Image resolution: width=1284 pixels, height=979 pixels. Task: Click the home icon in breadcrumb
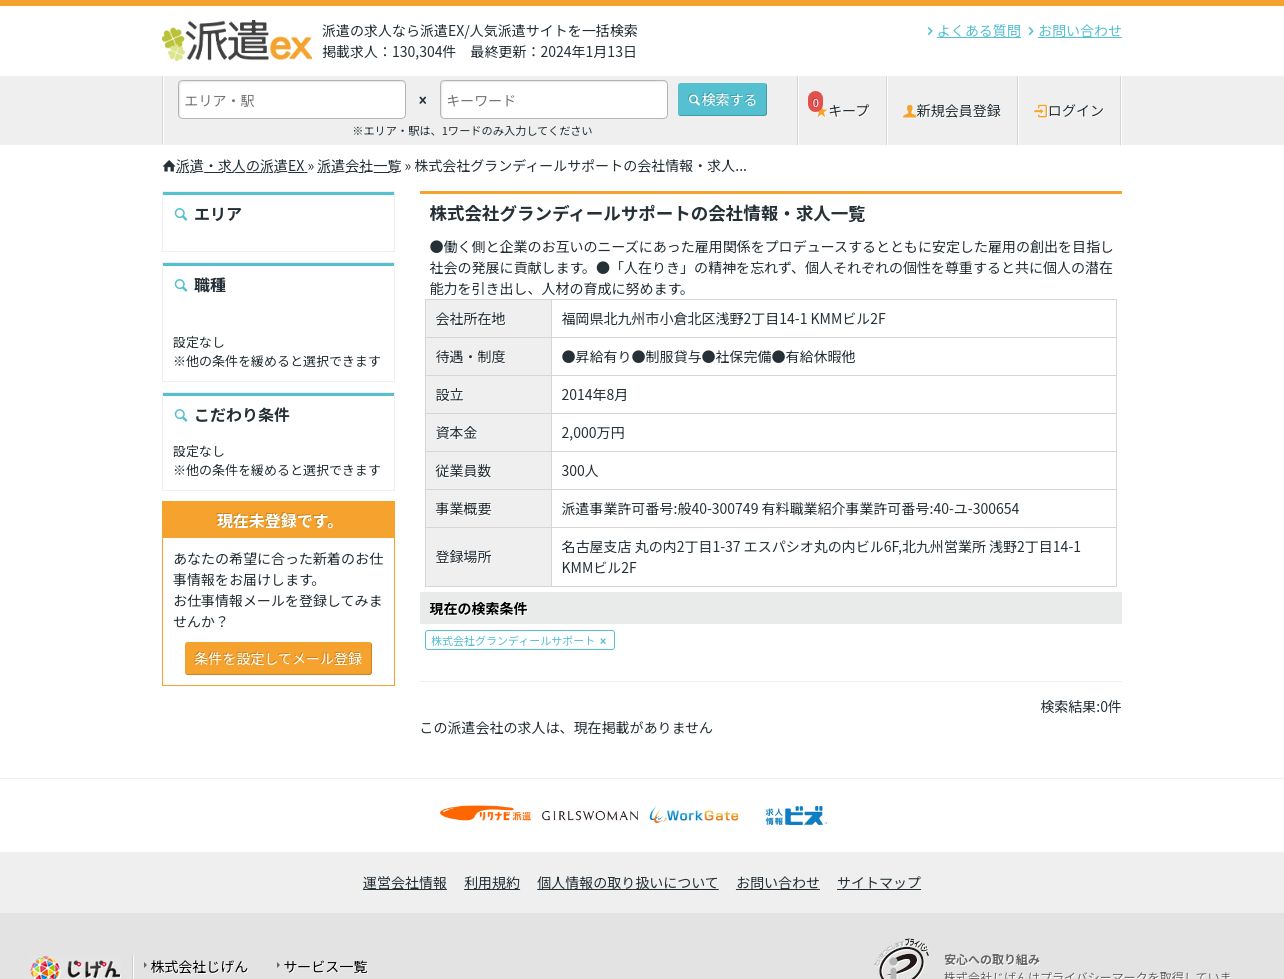click(x=169, y=166)
